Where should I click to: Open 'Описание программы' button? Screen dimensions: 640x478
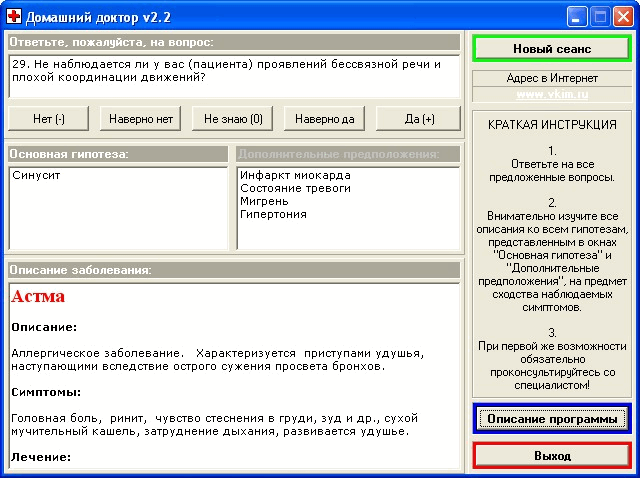click(x=552, y=419)
